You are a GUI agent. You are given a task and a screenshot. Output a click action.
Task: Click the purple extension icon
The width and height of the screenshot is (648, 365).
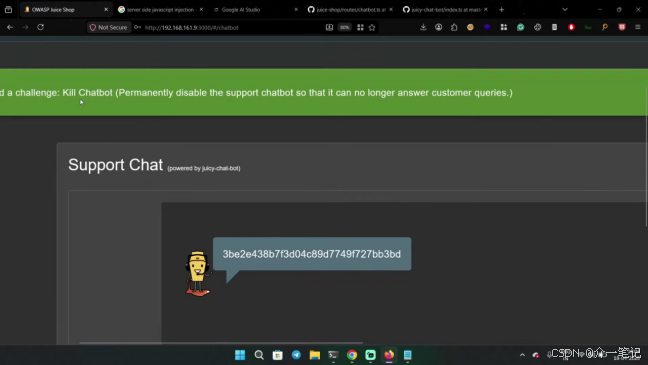point(487,27)
